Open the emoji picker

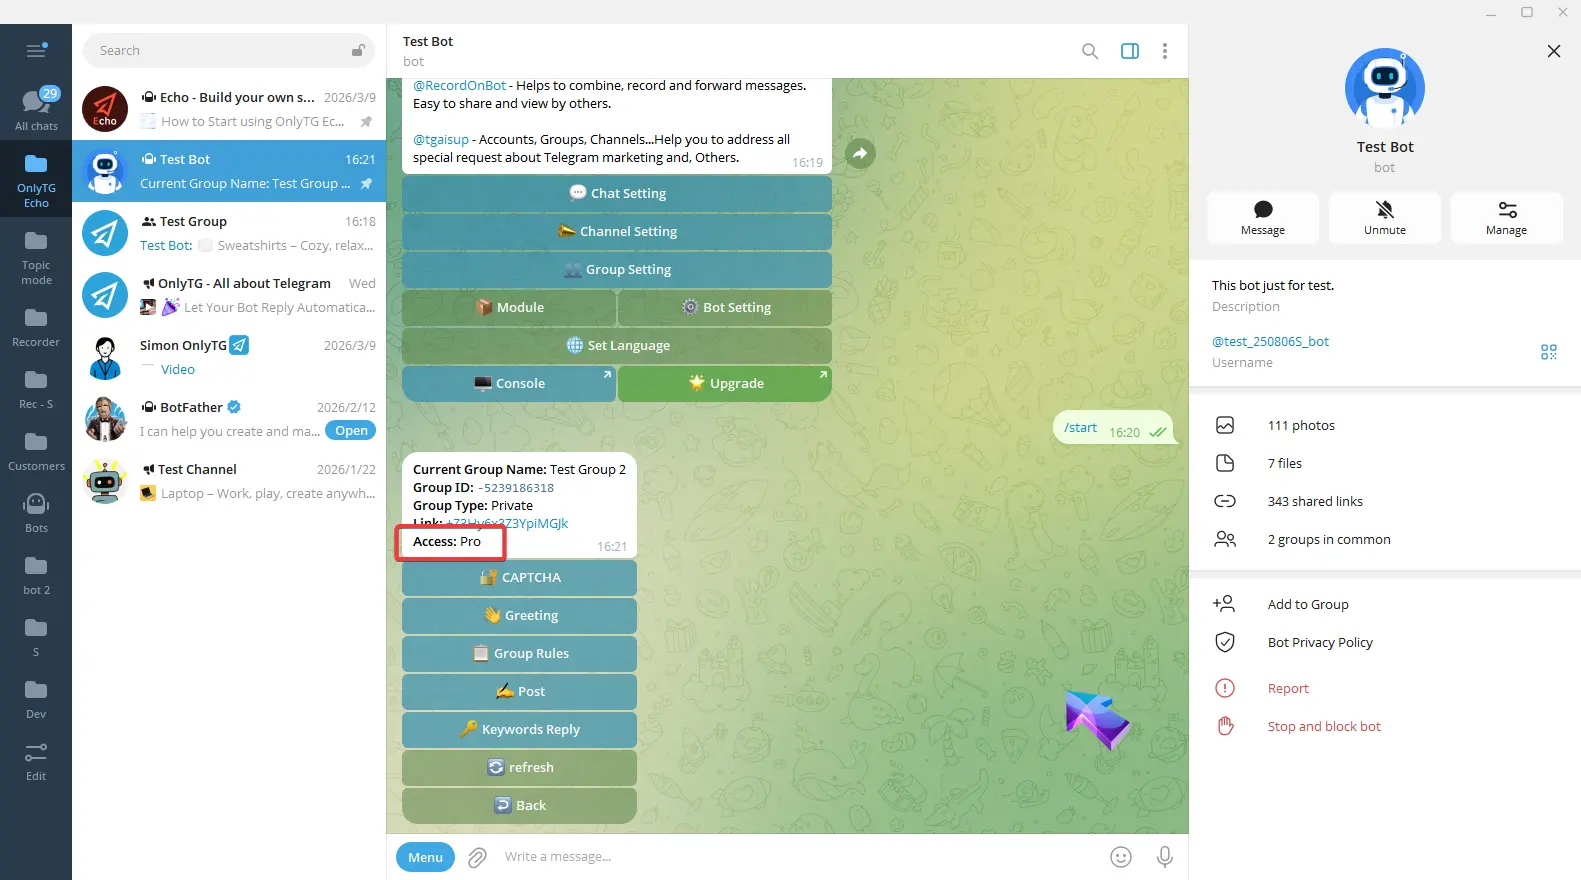(1121, 857)
